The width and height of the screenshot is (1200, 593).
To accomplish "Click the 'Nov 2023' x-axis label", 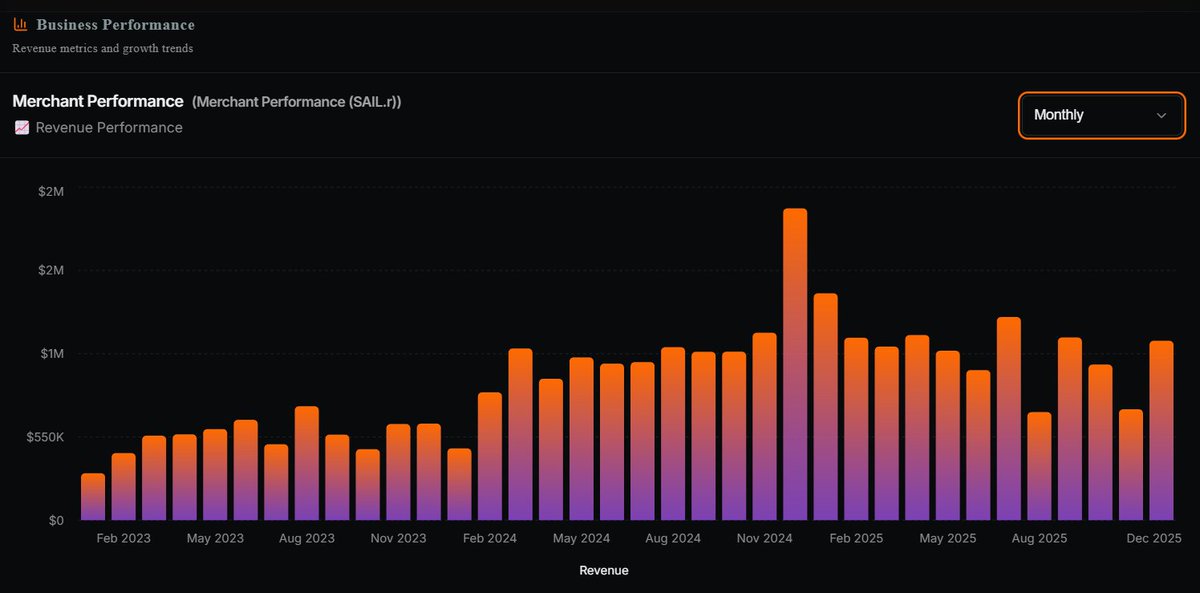I will tap(398, 539).
